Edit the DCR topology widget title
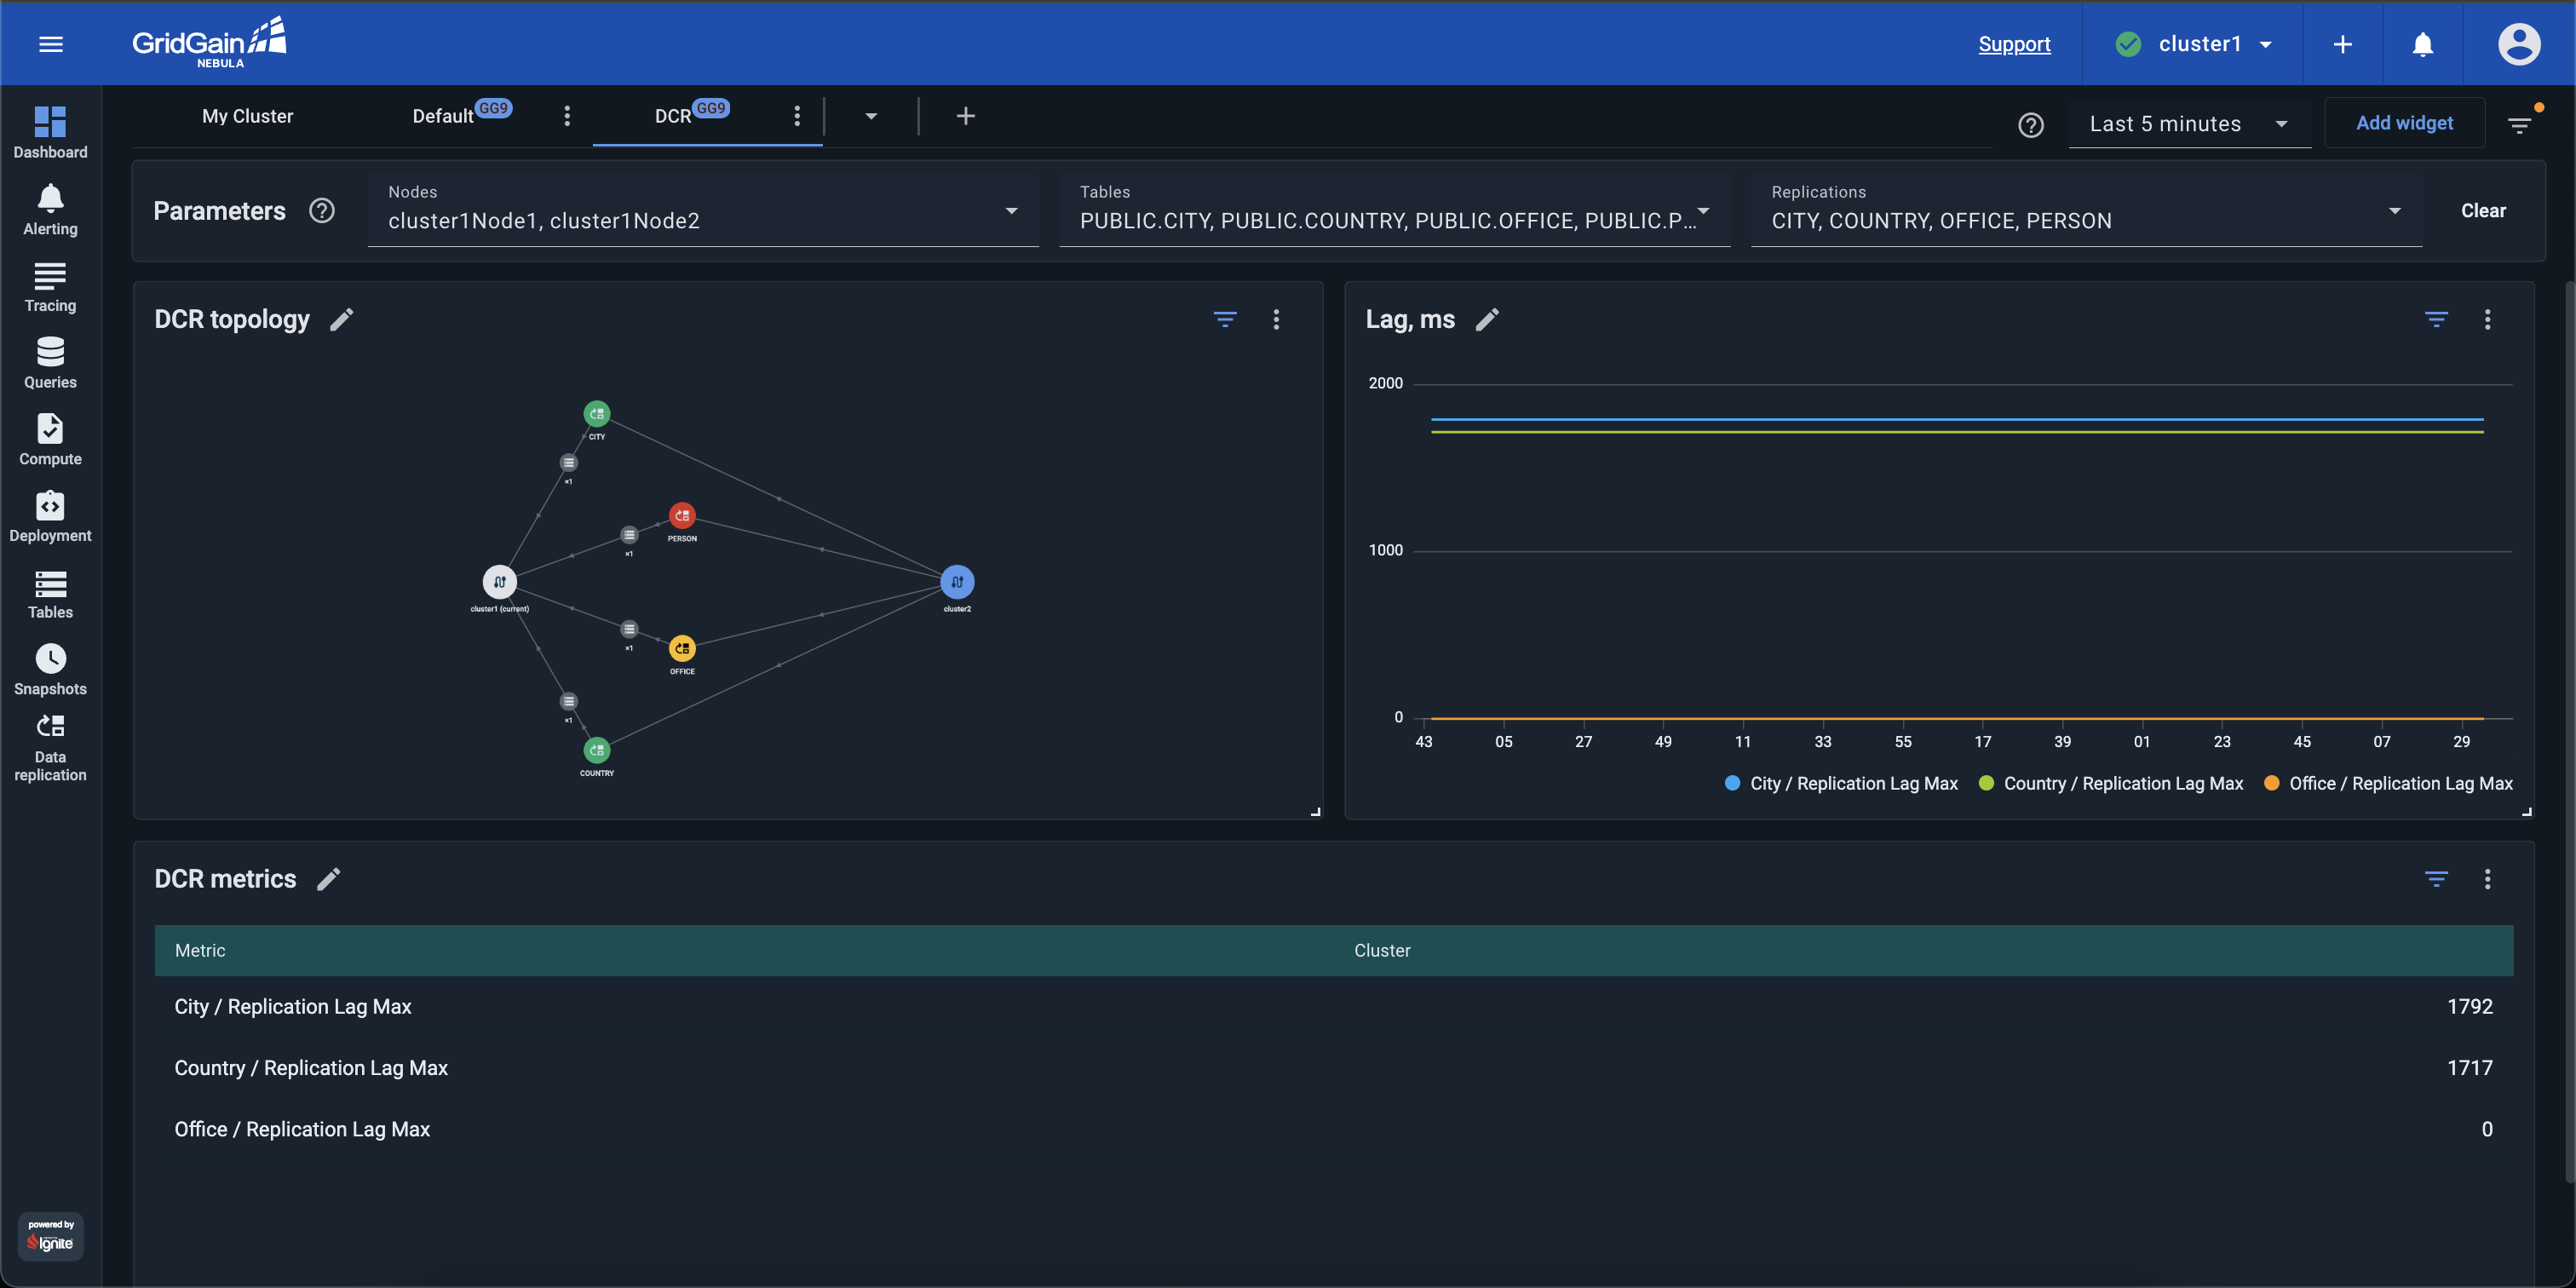 tap(342, 319)
